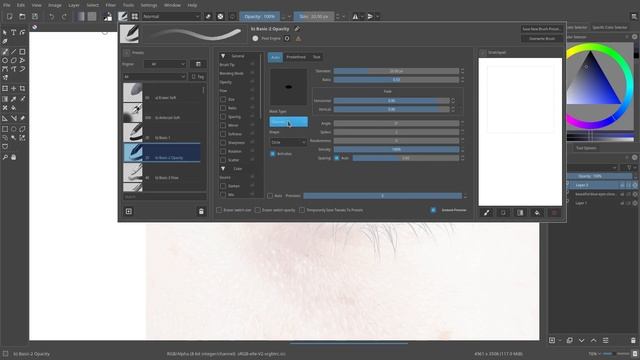Open the Layer menu

[74, 5]
